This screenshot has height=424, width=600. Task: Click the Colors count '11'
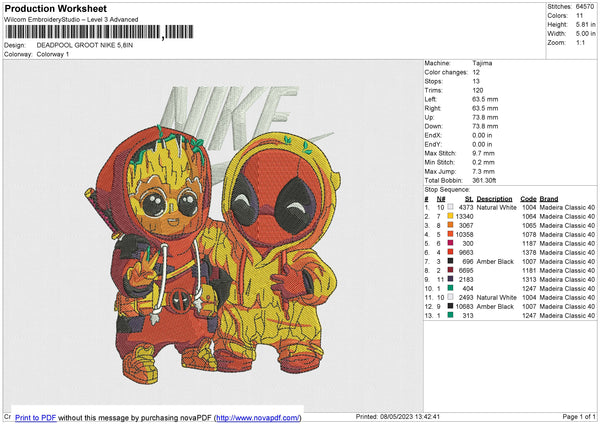[x=579, y=16]
